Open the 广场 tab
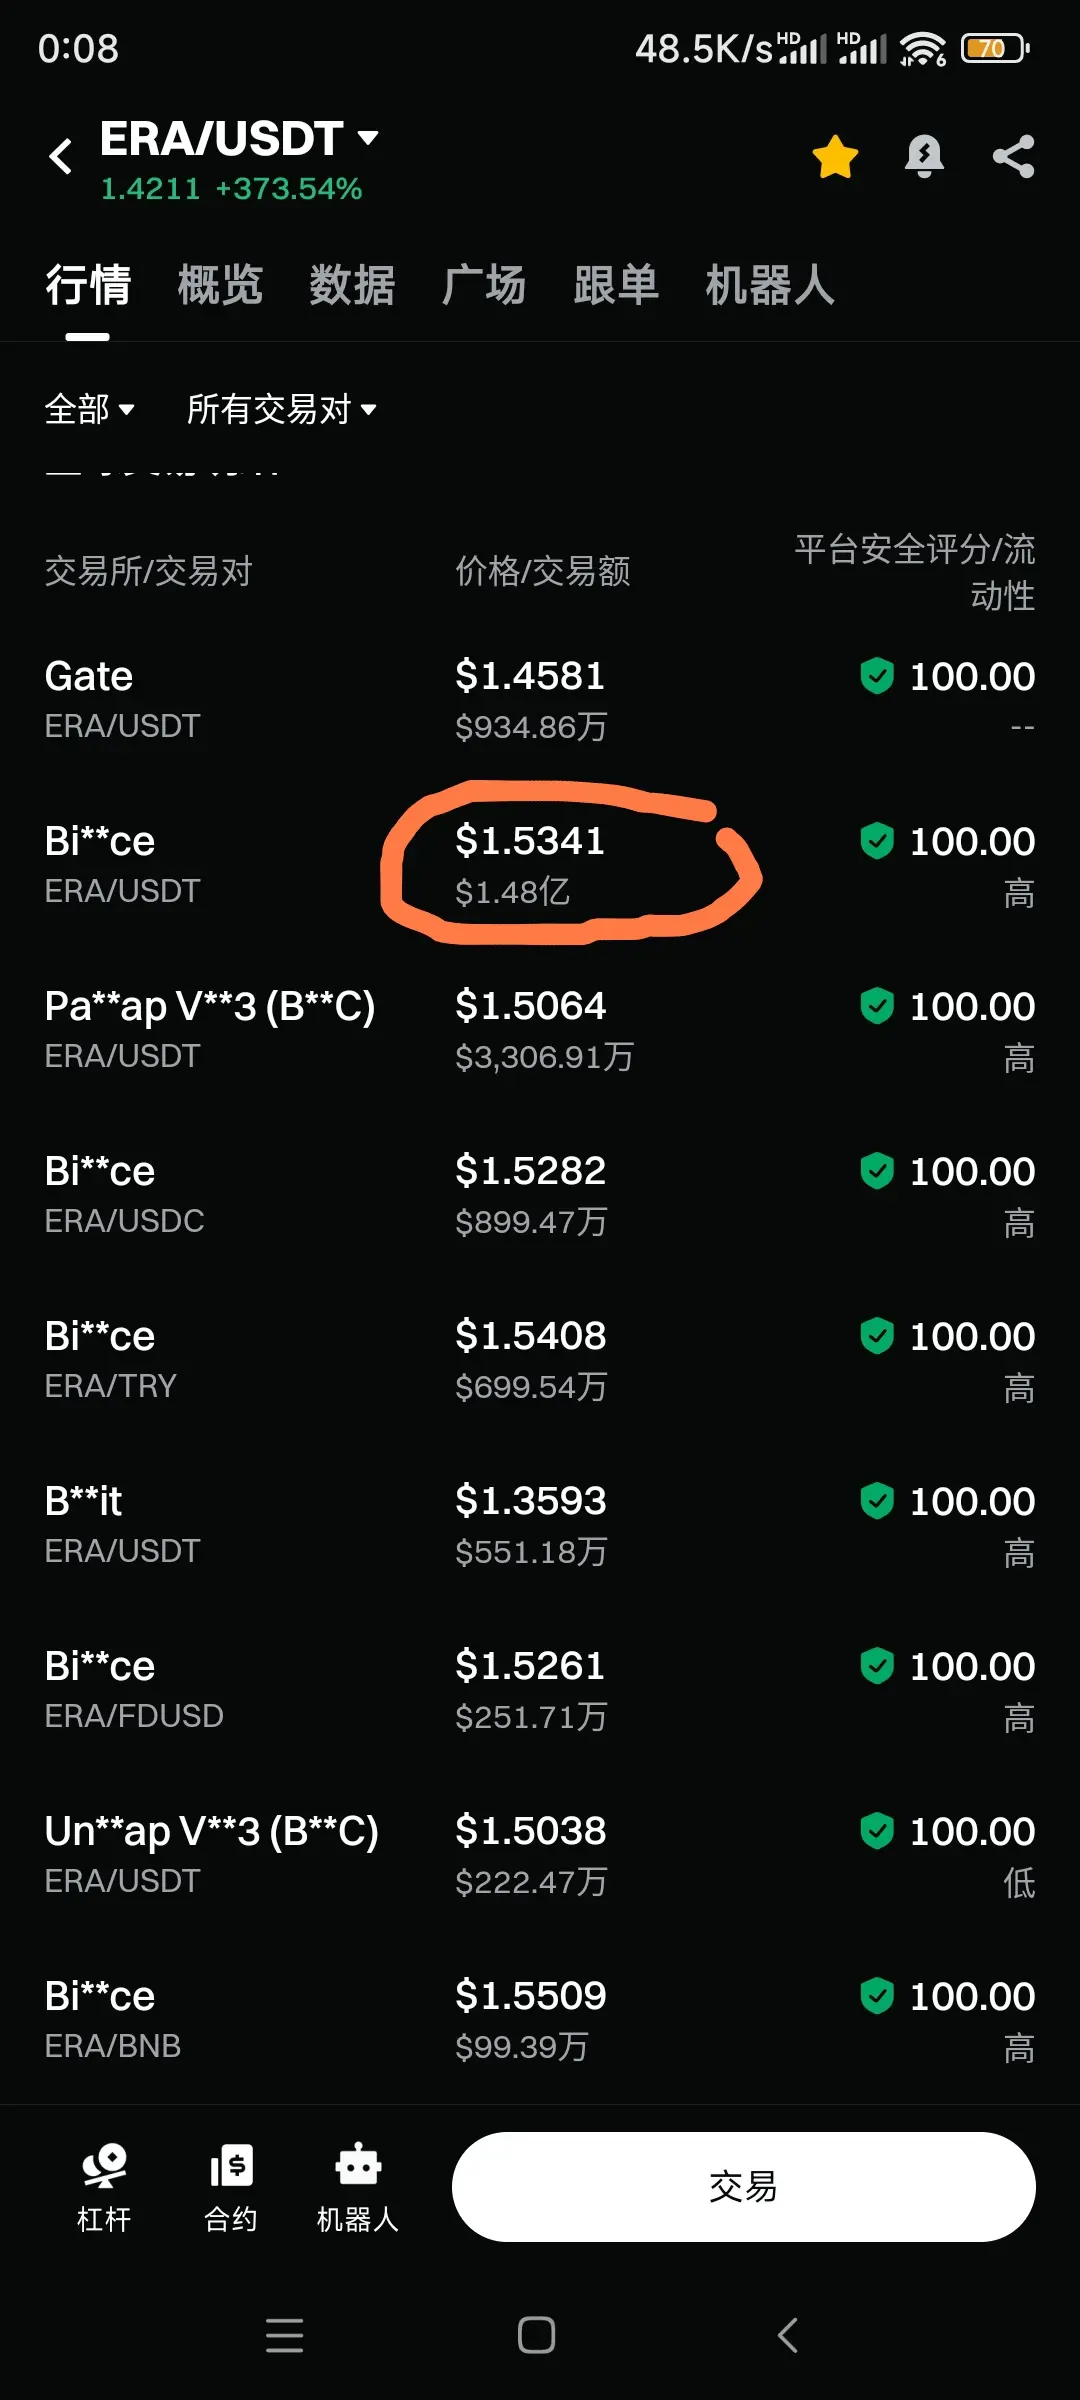The width and height of the screenshot is (1080, 2400). [x=484, y=285]
